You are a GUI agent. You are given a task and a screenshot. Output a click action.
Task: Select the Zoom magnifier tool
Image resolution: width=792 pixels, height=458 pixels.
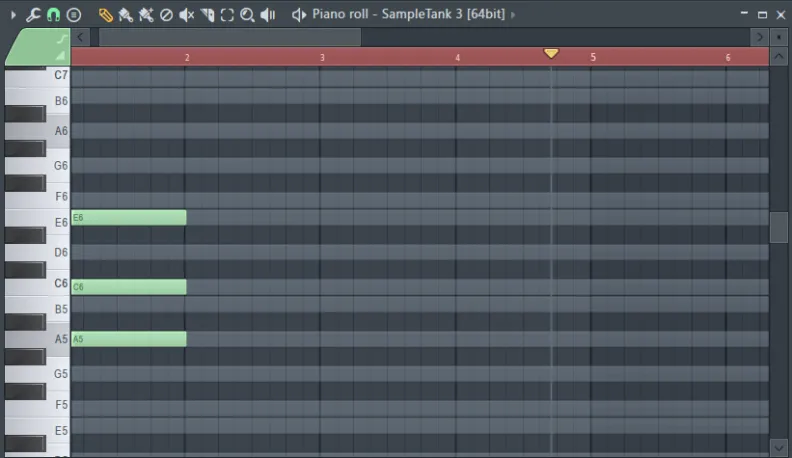pos(247,15)
